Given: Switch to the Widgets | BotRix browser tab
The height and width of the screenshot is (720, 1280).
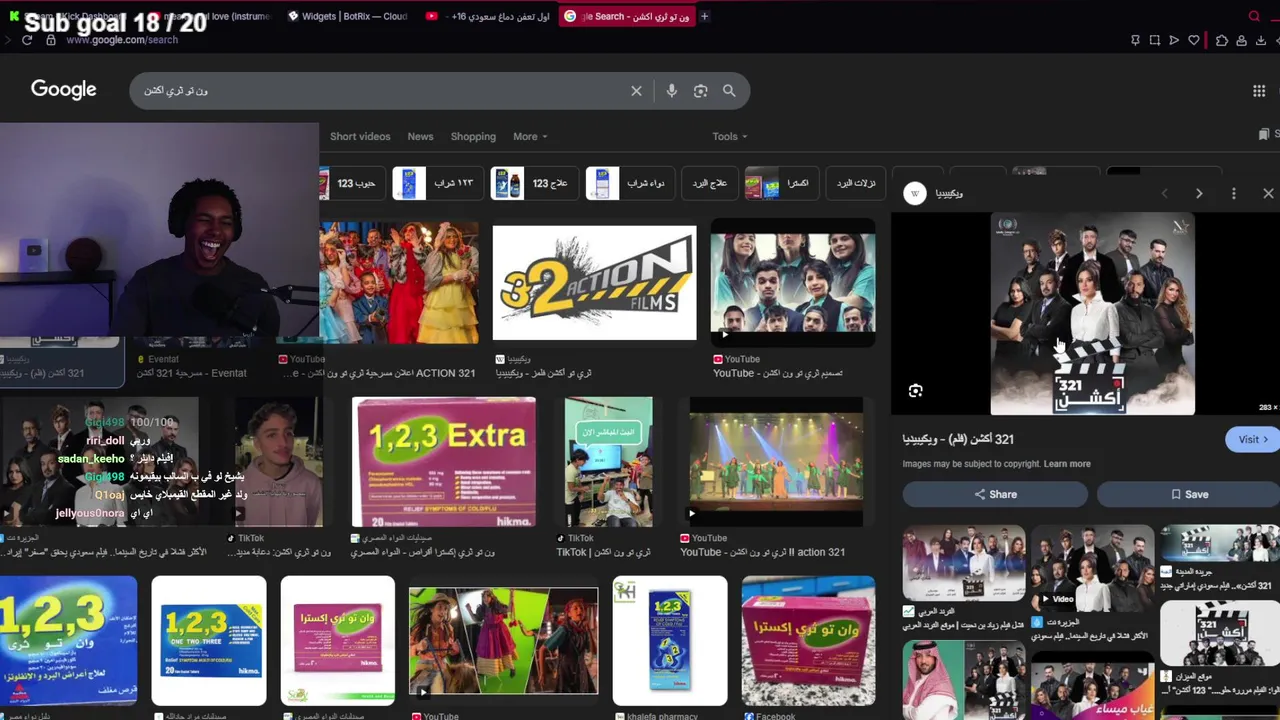Looking at the screenshot, I should (x=347, y=16).
